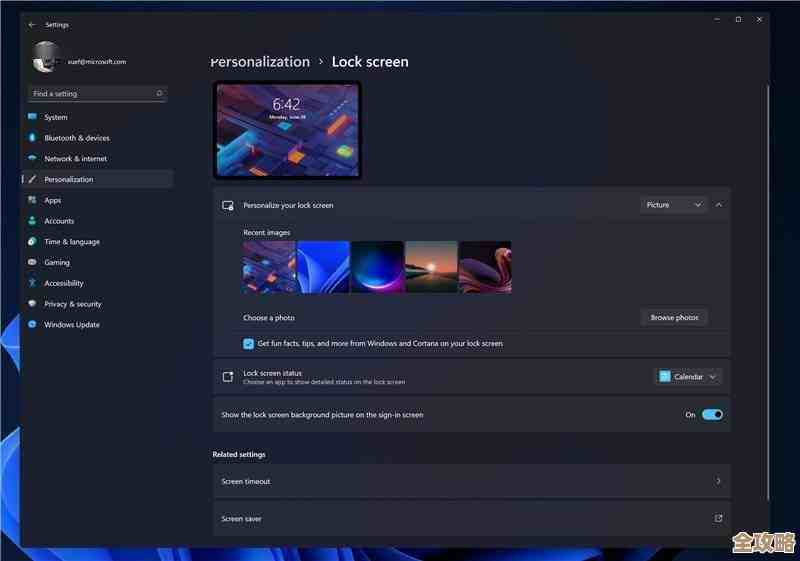Go to Accessibility settings
This screenshot has height=561, width=800.
click(63, 283)
